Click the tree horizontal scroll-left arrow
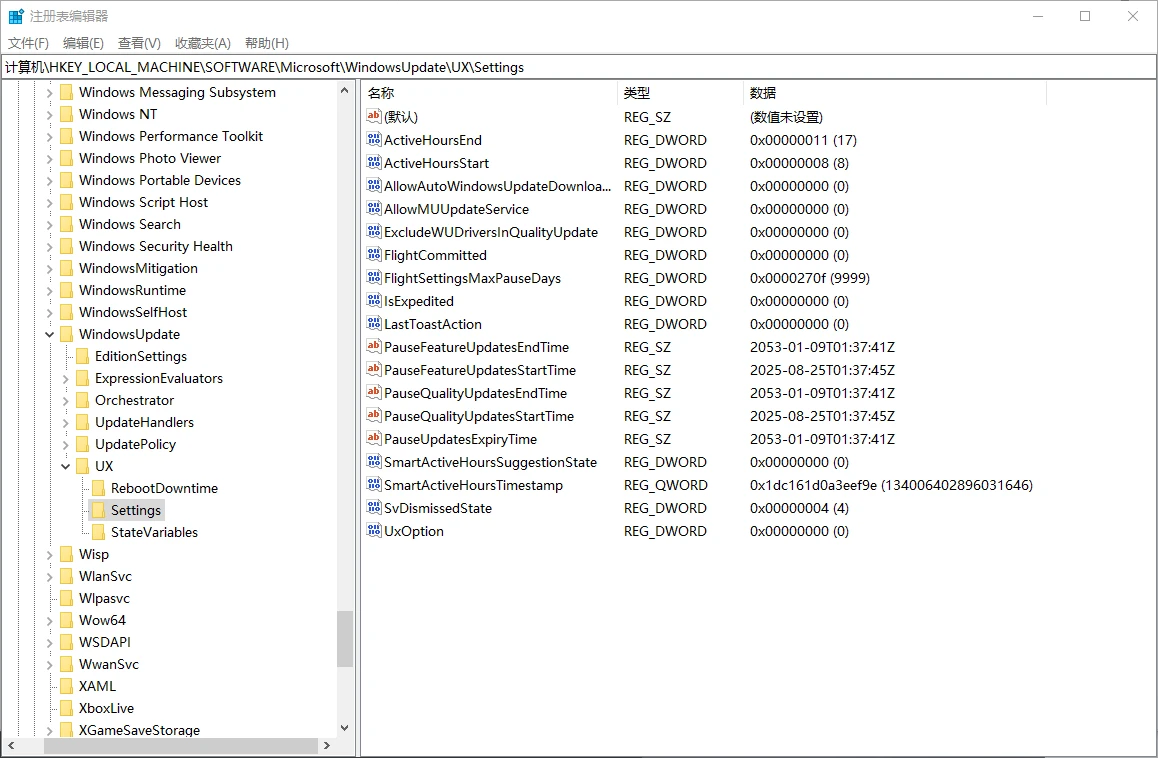 [x=10, y=746]
